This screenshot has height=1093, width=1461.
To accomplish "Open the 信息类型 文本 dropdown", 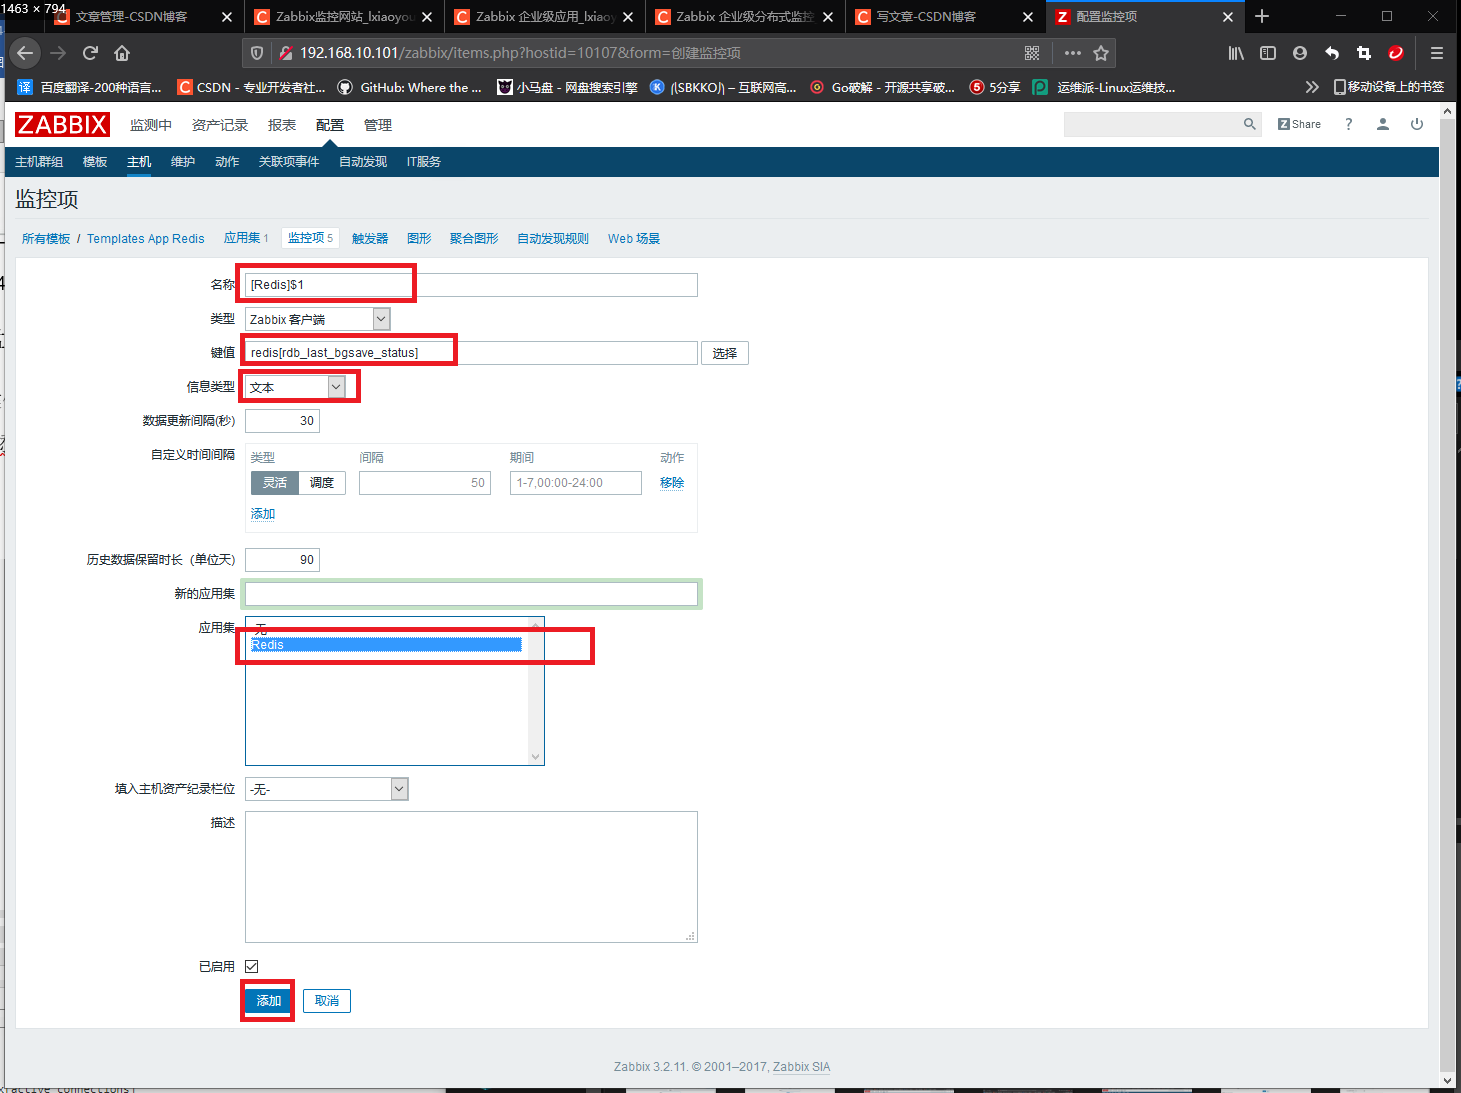I will 296,387.
